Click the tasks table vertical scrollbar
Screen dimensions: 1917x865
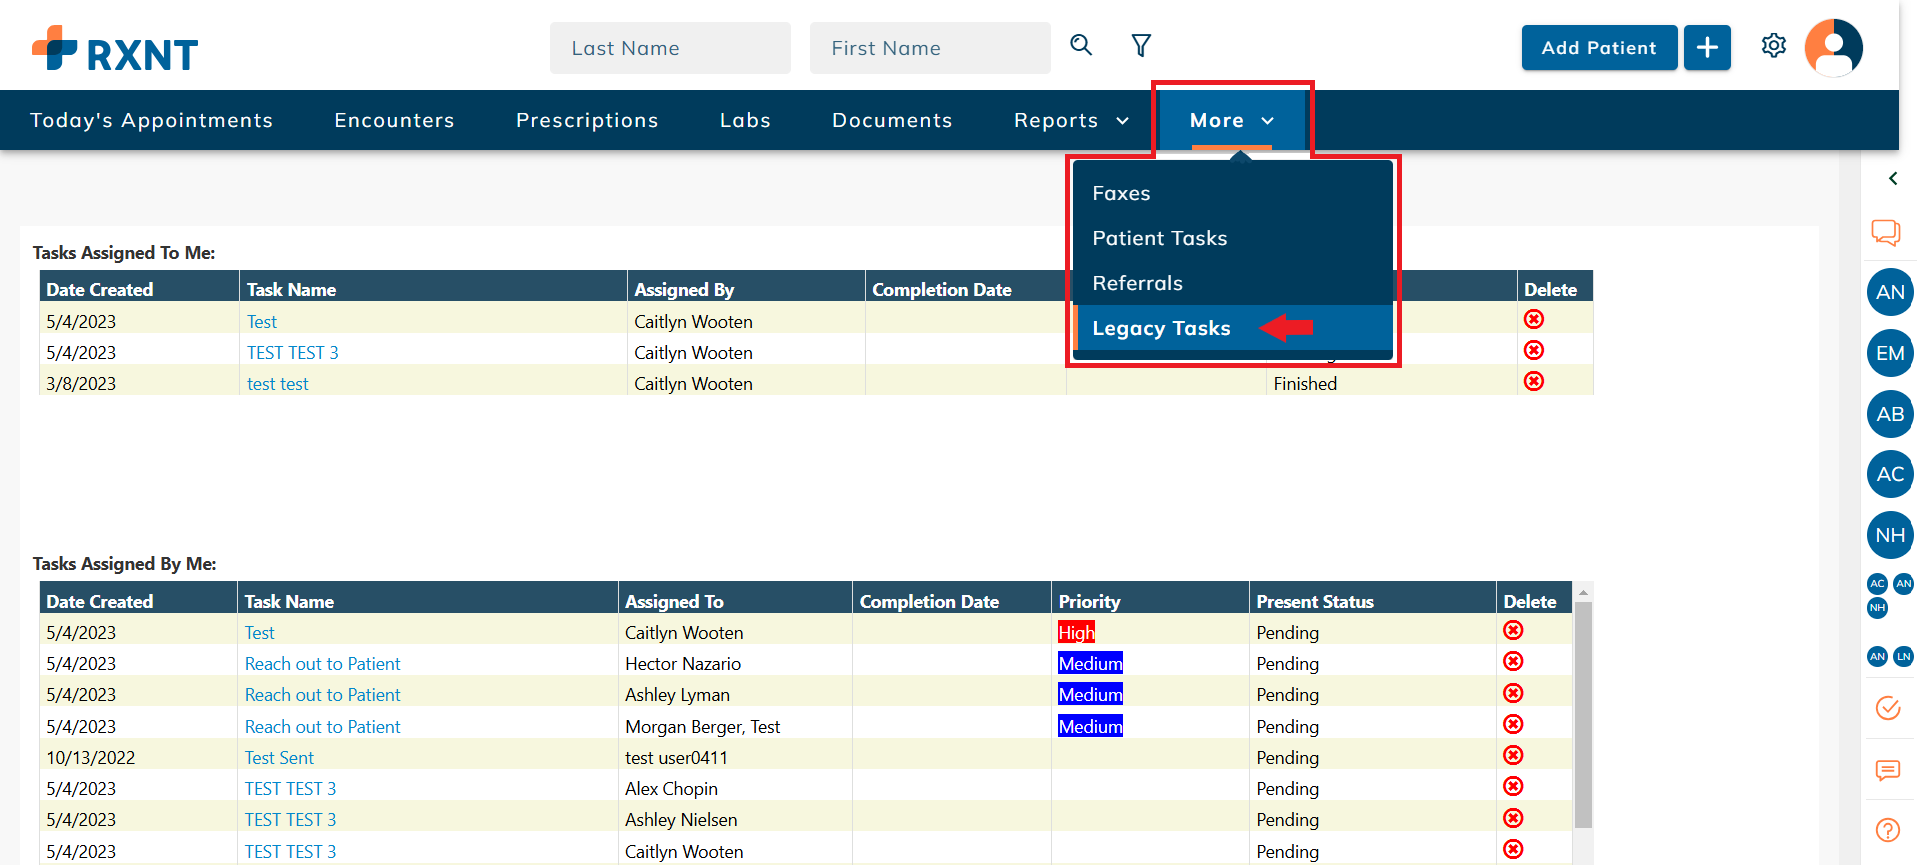[x=1583, y=714]
